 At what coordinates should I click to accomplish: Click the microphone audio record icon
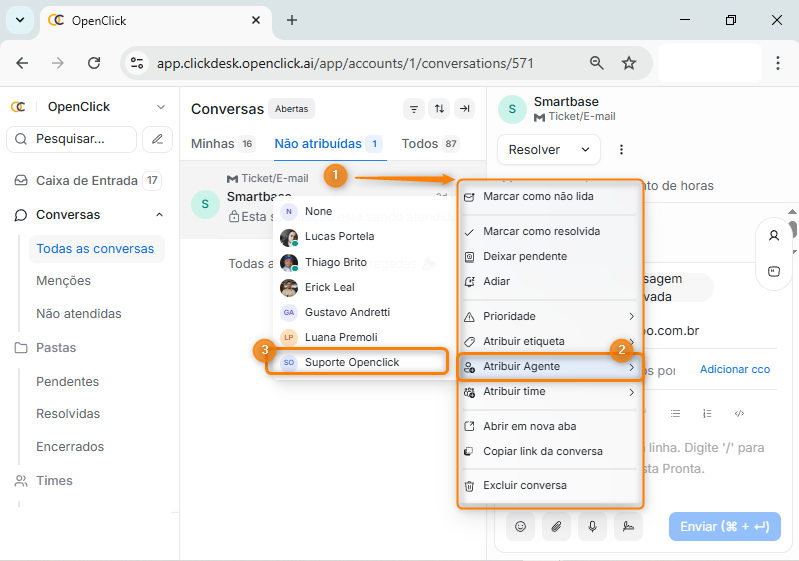(x=592, y=526)
